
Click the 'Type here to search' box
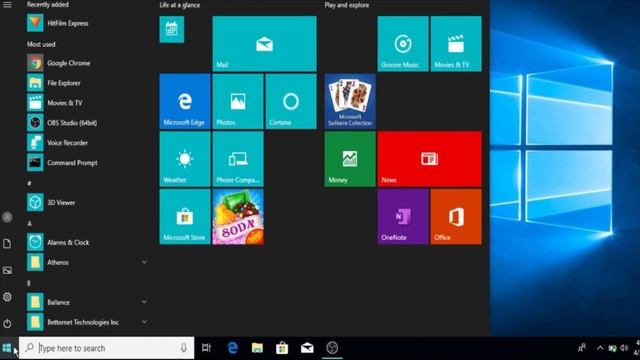pyautogui.click(x=107, y=348)
